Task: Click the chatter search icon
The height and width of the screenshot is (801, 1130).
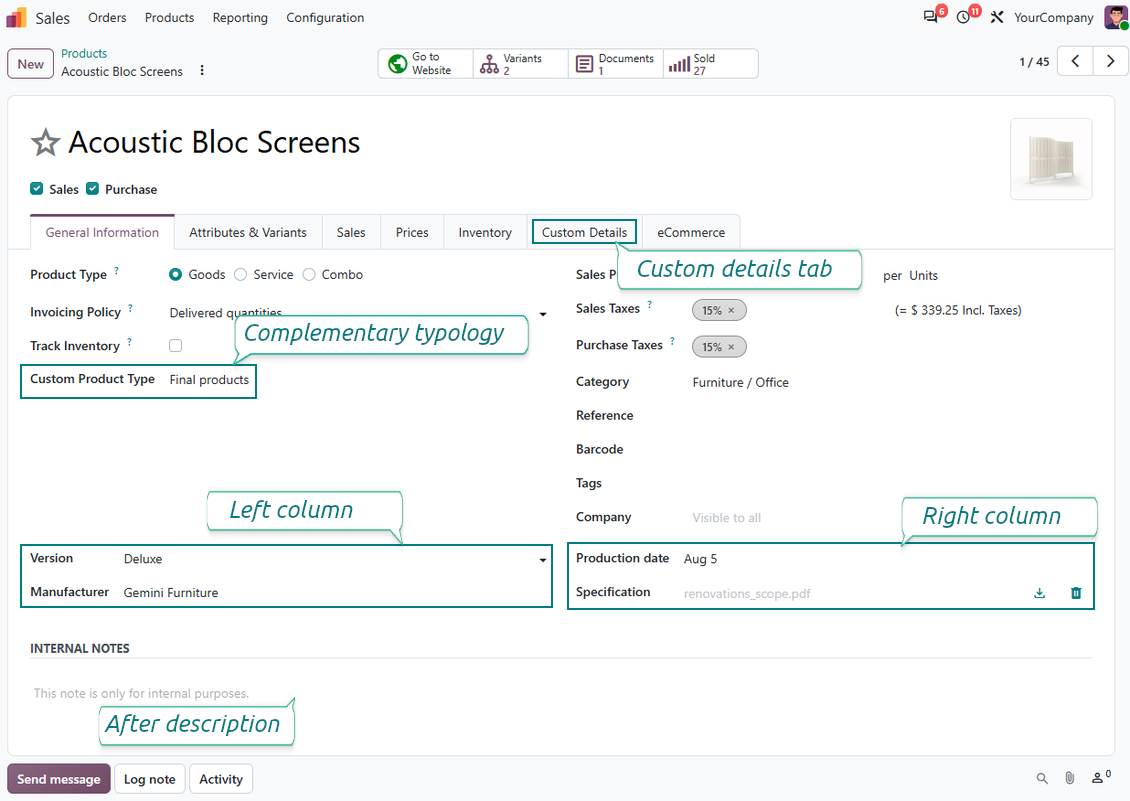Action: coord(1042,779)
